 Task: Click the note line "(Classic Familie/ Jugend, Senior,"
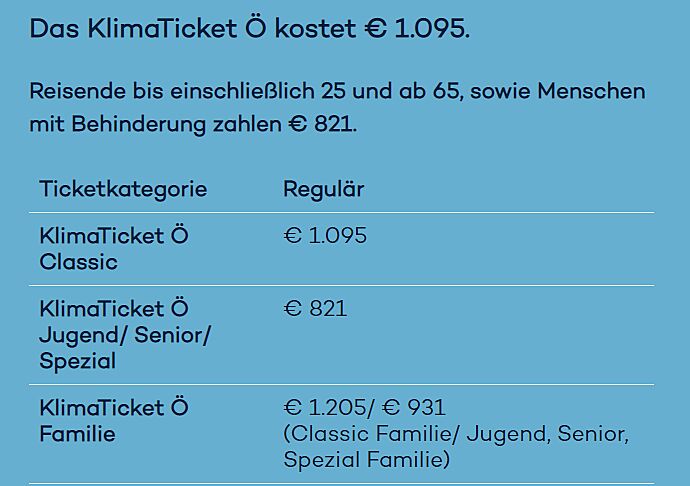(x=455, y=434)
